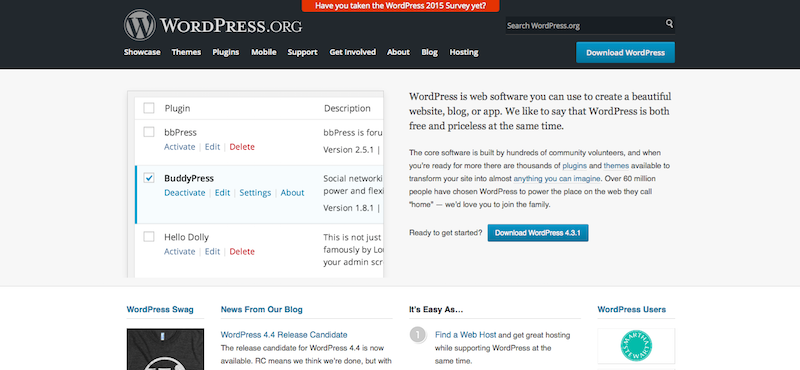Toggle the select-all Plugin checkbox

click(x=149, y=108)
